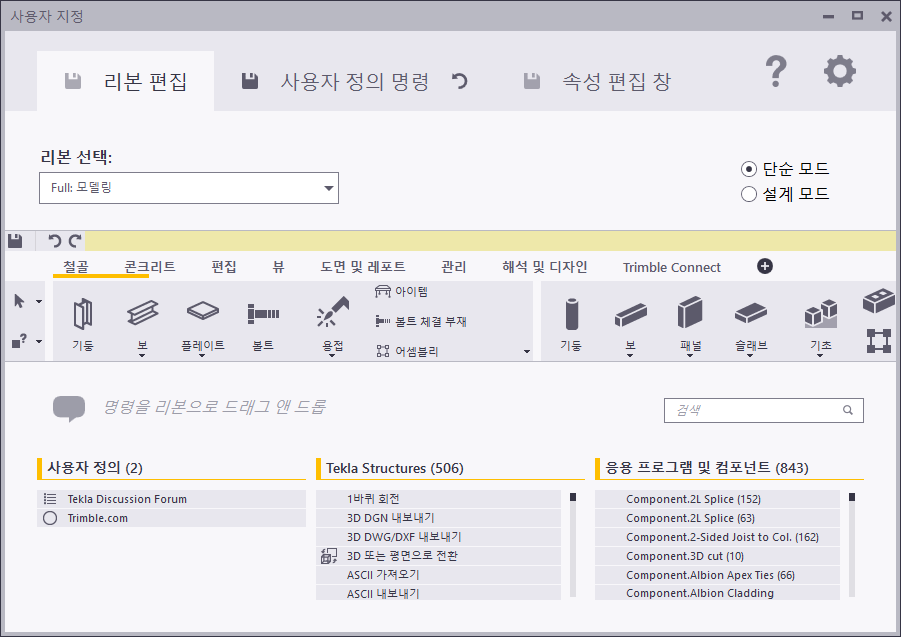The height and width of the screenshot is (637, 901).
Task: Select the foundation (기초) icon
Action: [819, 315]
